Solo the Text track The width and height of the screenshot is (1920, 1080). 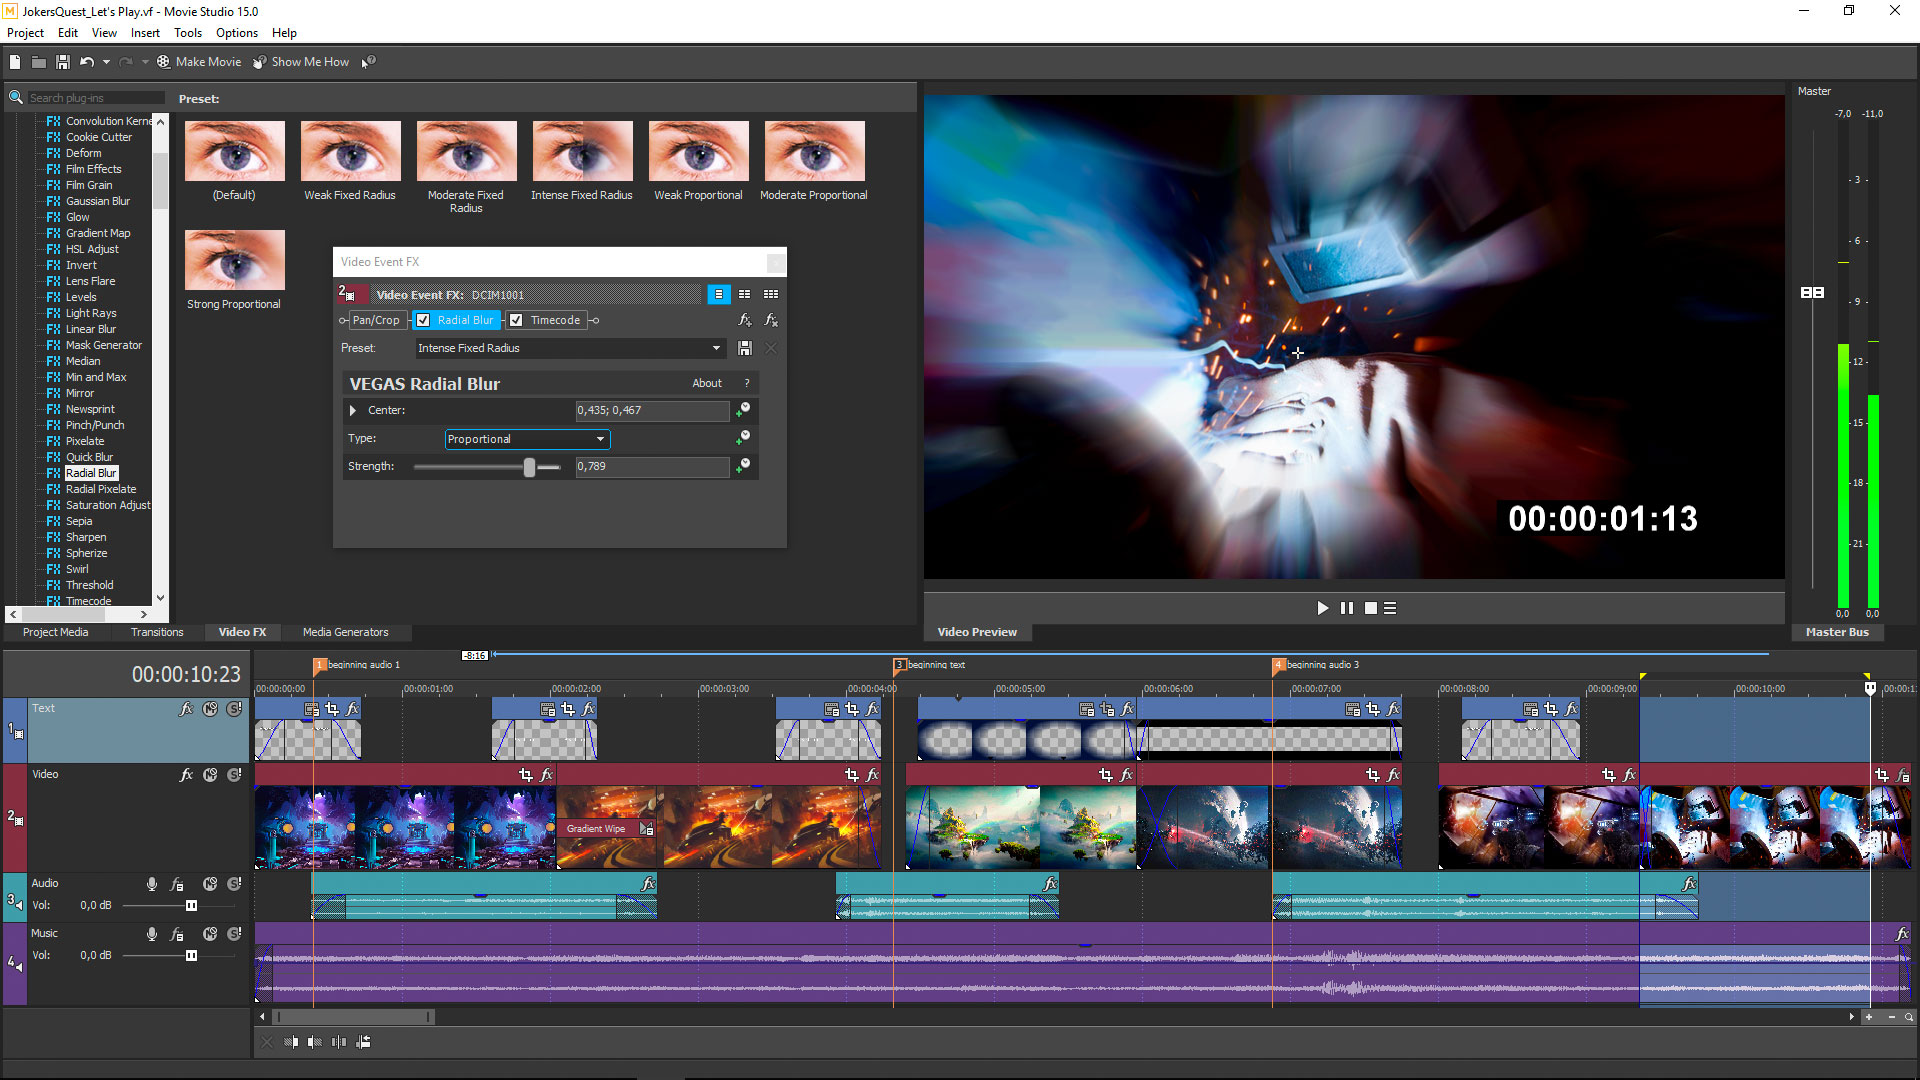tap(233, 708)
